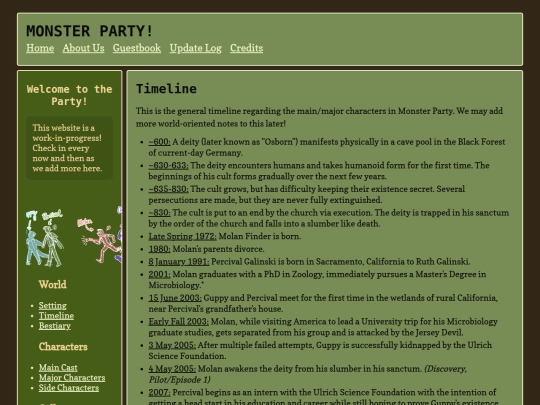Click the Welcome to the Party! heading

69,95
